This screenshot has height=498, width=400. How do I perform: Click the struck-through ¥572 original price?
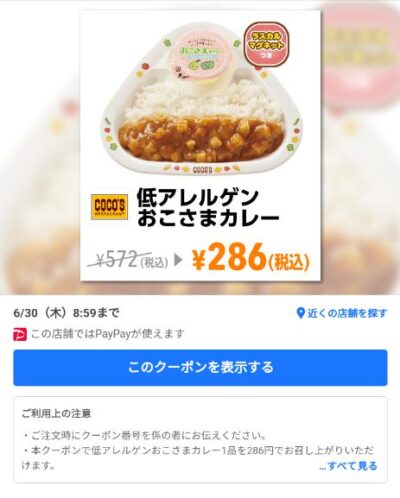point(127,260)
